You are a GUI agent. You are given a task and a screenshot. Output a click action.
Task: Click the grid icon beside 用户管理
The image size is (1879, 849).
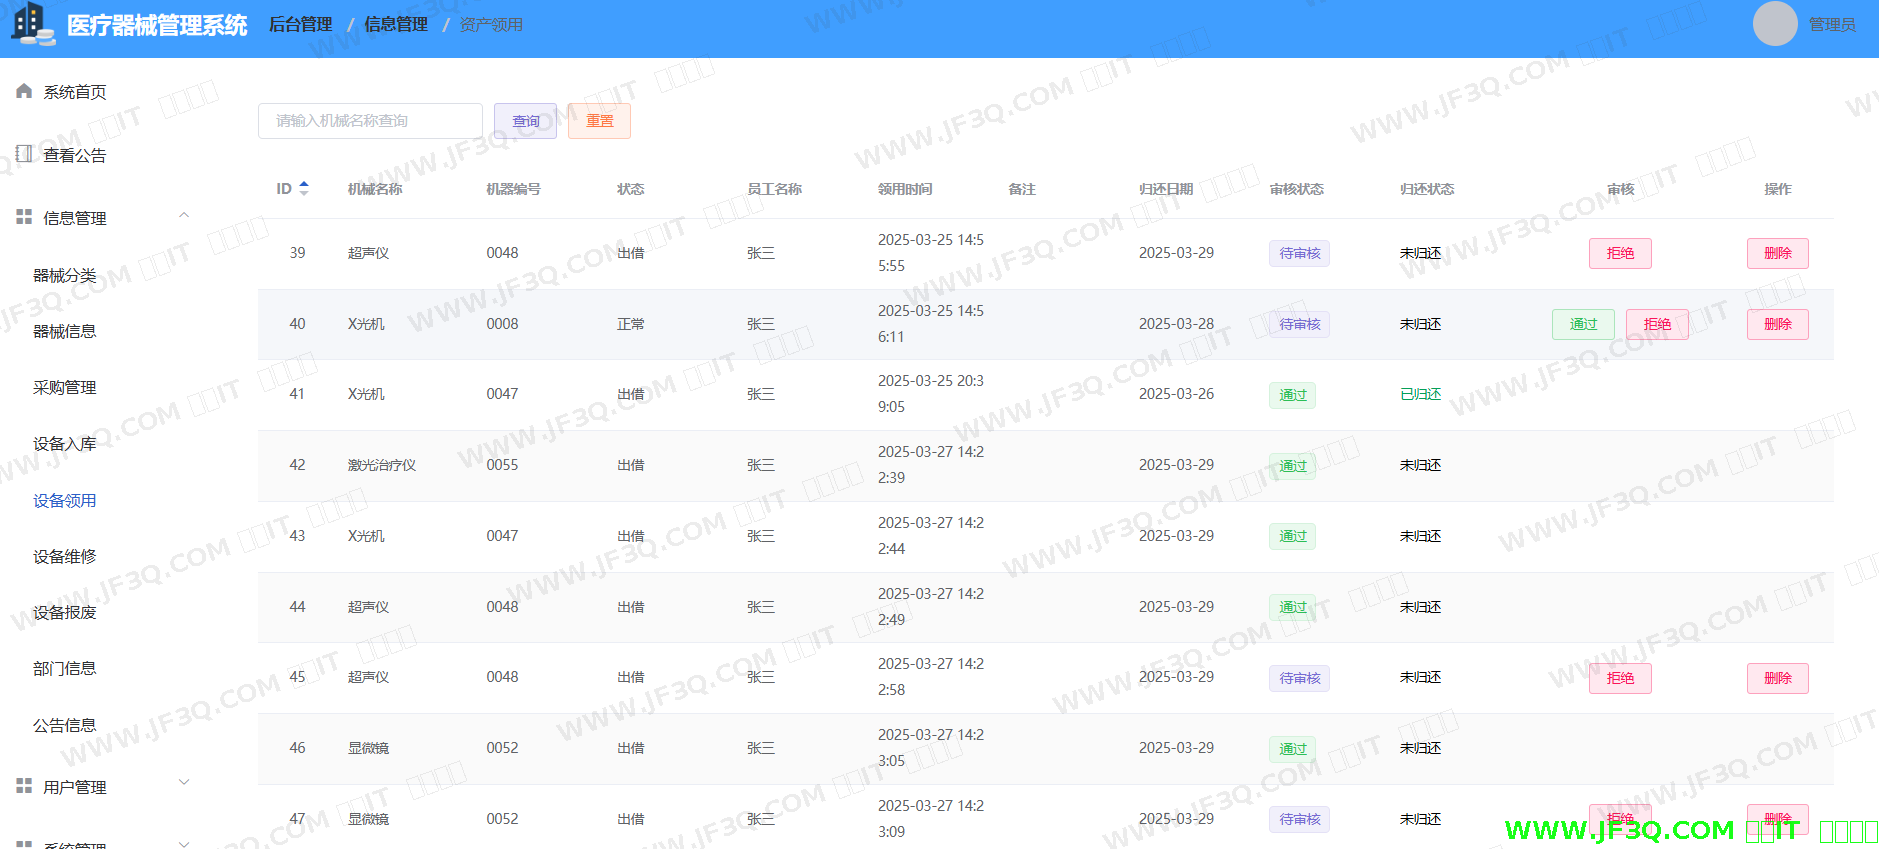coord(24,786)
